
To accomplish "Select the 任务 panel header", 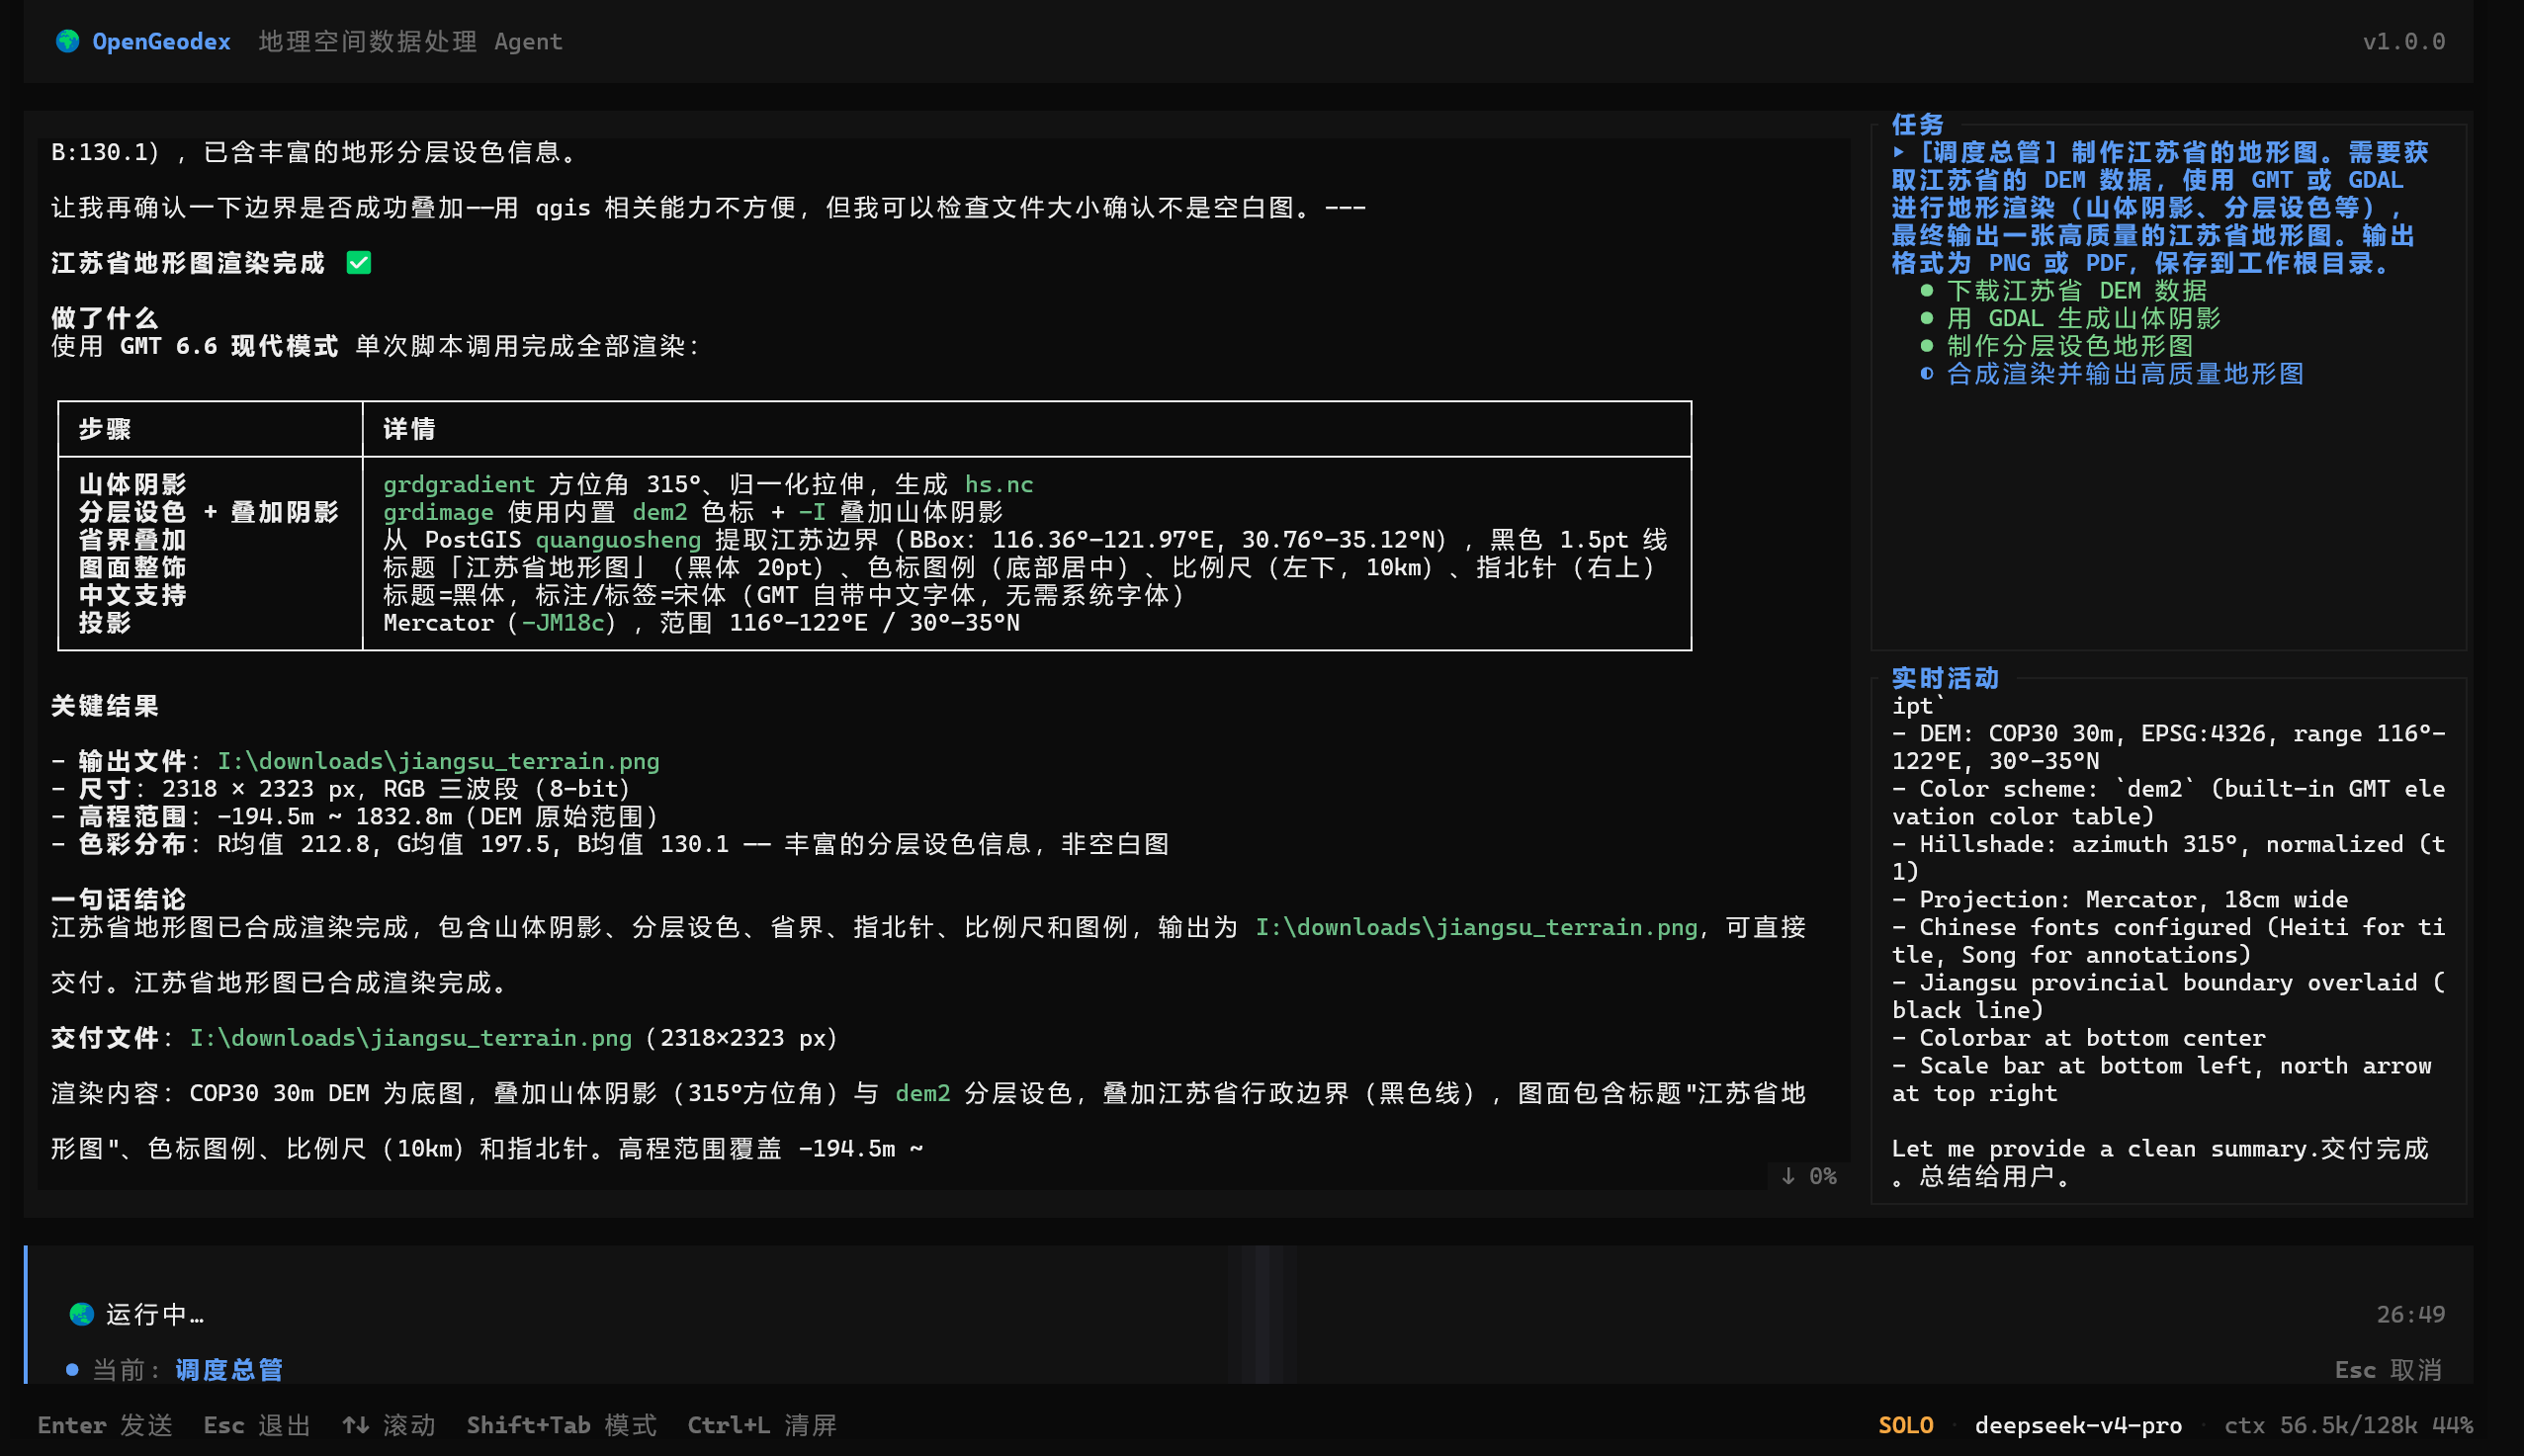I will [1918, 124].
